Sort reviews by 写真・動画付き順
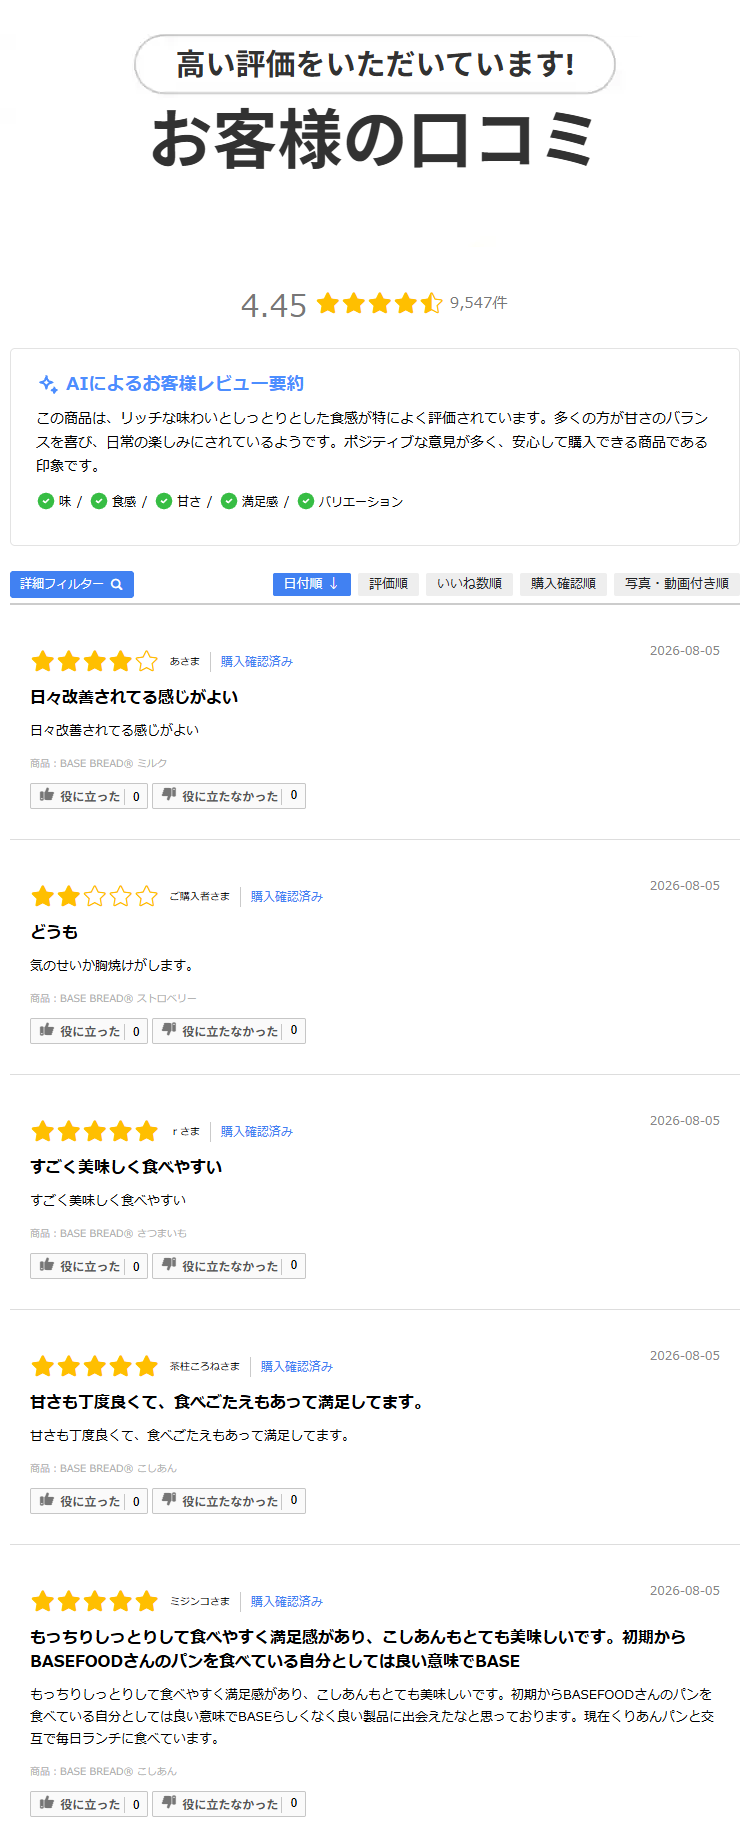Screen dimensions: 750x1828 677,584
